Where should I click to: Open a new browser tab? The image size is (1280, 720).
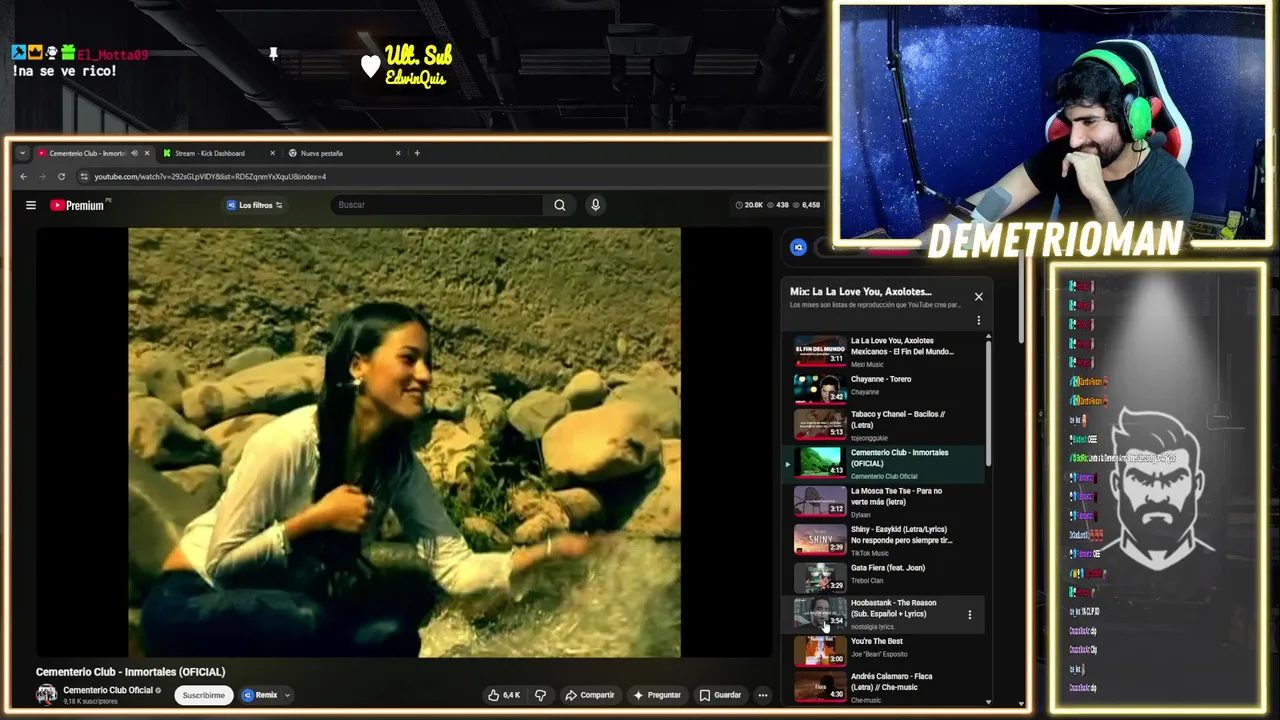point(417,153)
